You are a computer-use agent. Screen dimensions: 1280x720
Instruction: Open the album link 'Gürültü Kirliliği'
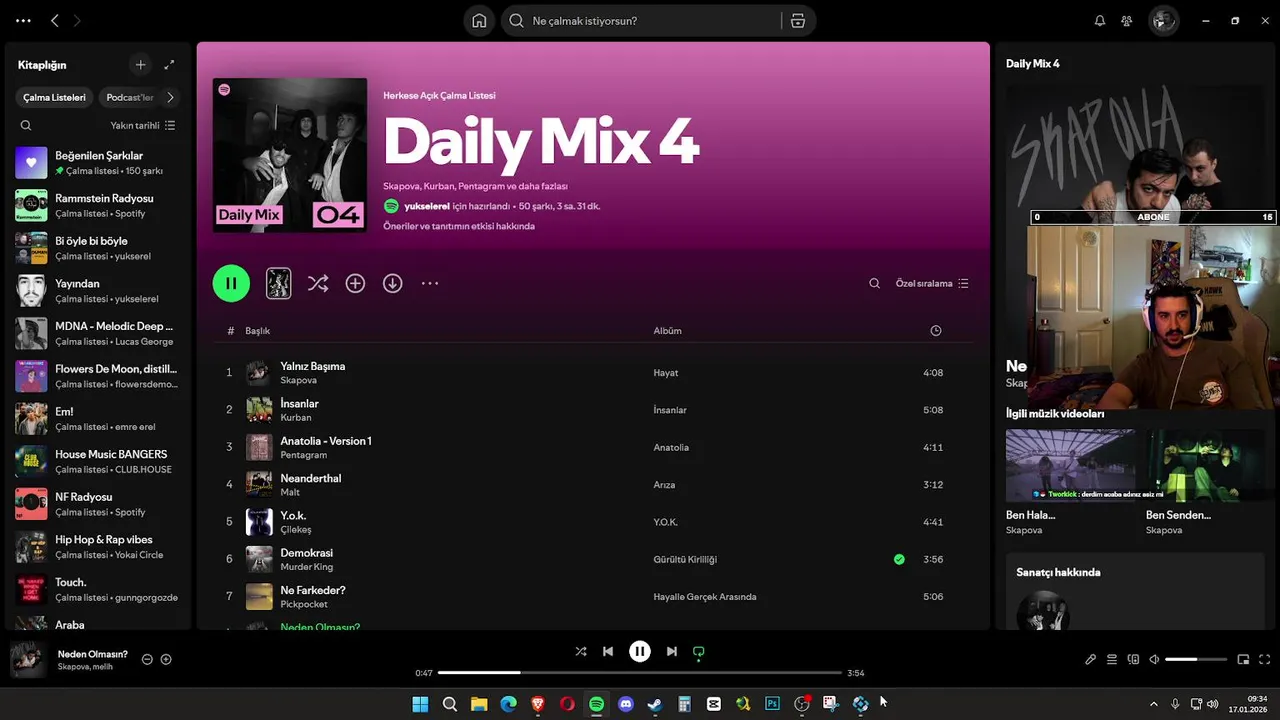685,559
